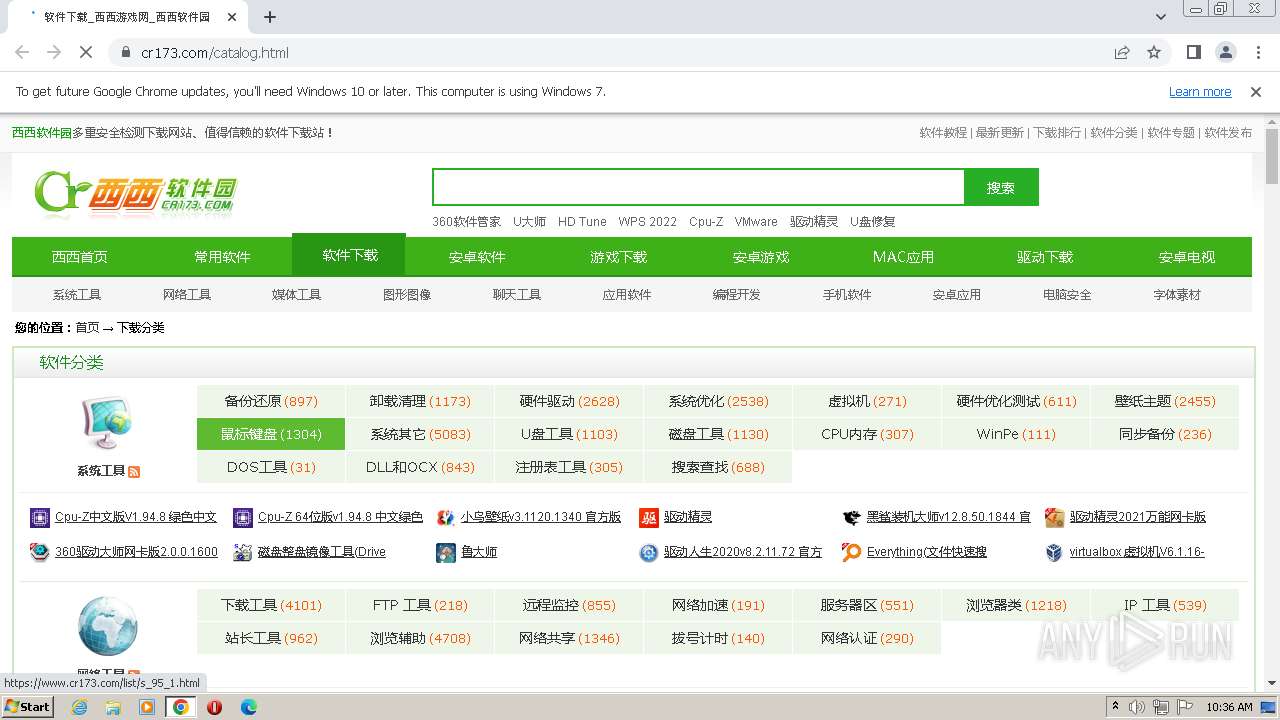Click the site search text field
This screenshot has height=720, width=1280.
698,187
